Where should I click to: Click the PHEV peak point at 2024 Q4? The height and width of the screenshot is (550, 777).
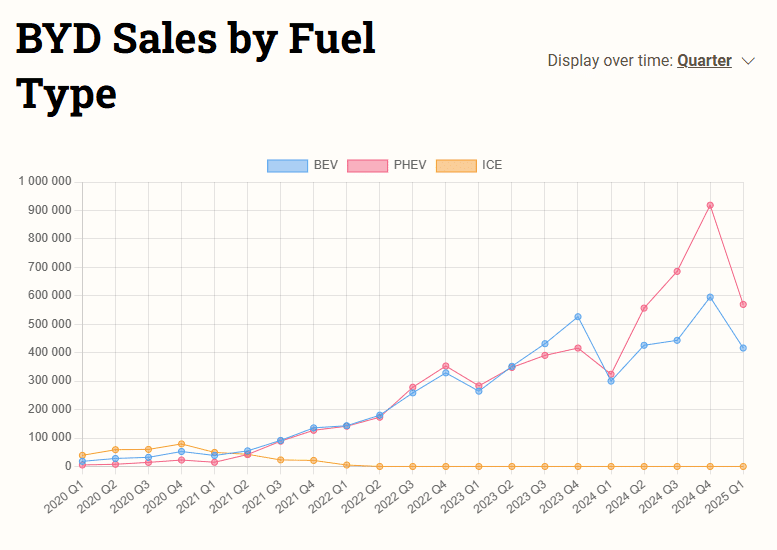[710, 205]
